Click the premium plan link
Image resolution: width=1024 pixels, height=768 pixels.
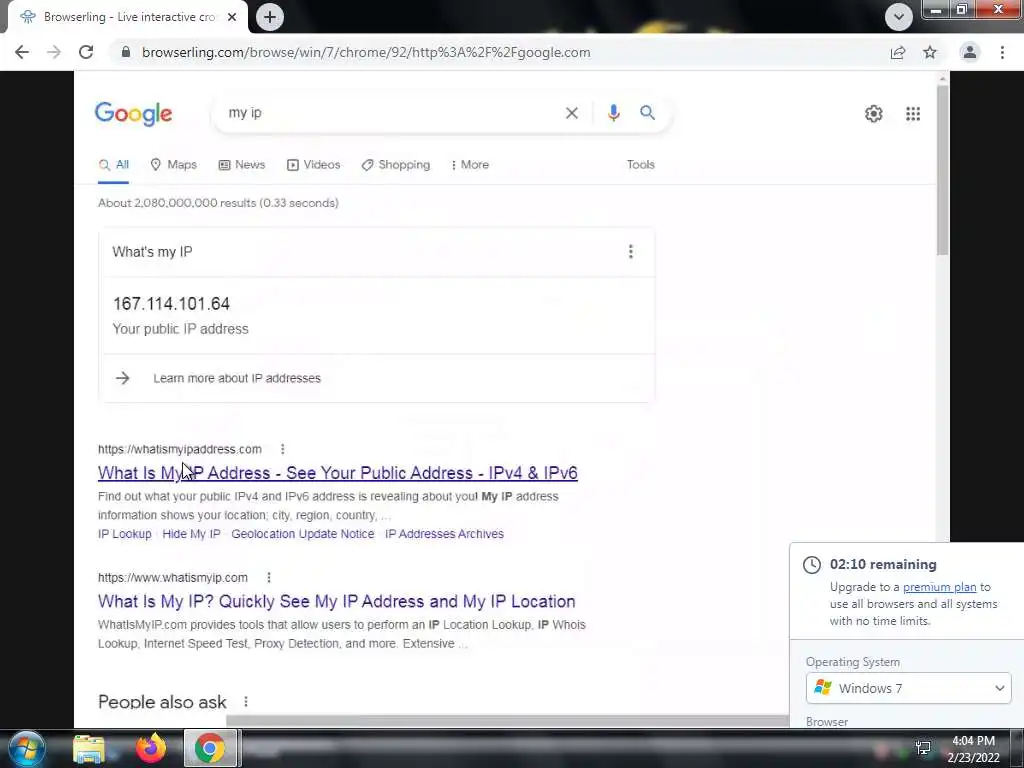point(939,587)
